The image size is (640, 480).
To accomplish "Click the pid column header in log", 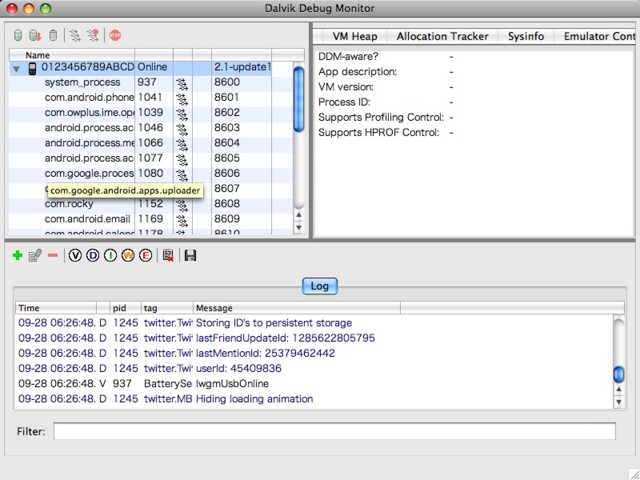I will (x=125, y=308).
